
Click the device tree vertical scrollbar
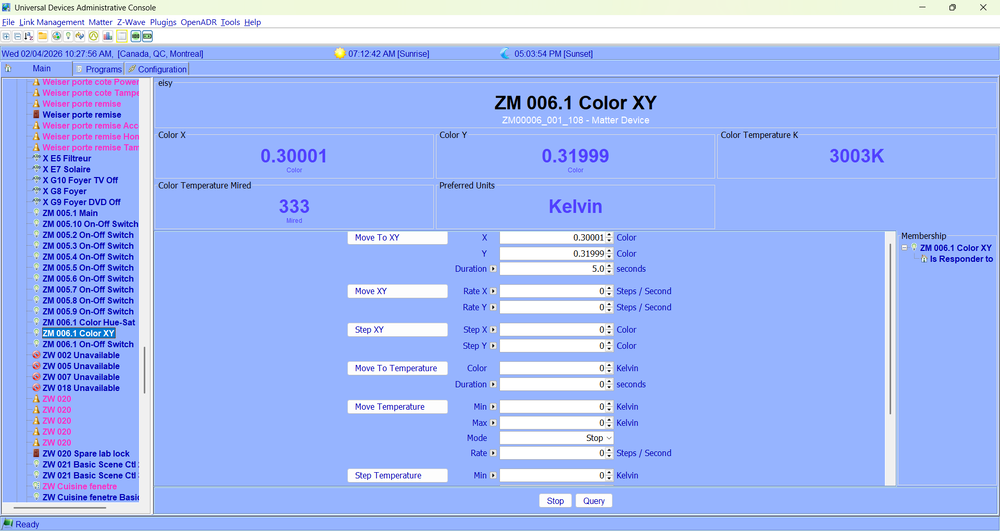click(145, 370)
